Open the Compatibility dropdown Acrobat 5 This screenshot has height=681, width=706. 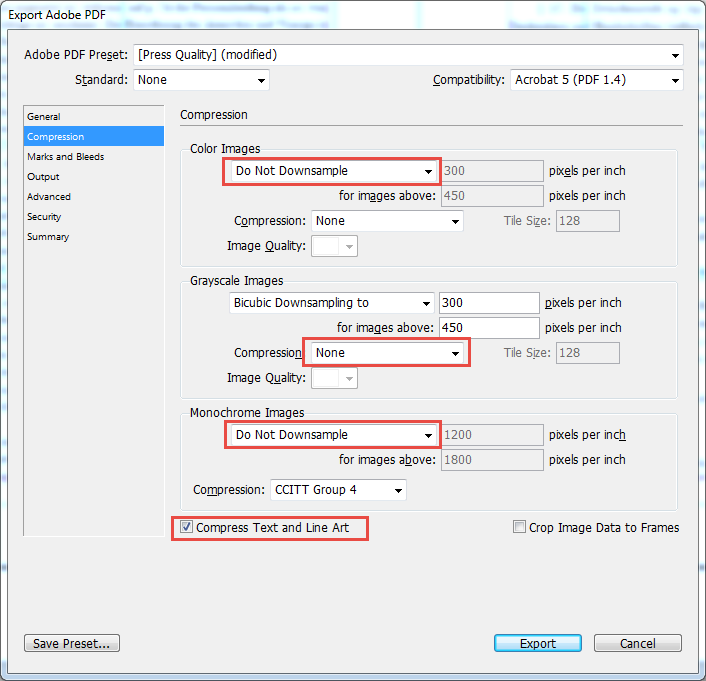pyautogui.click(x=597, y=80)
